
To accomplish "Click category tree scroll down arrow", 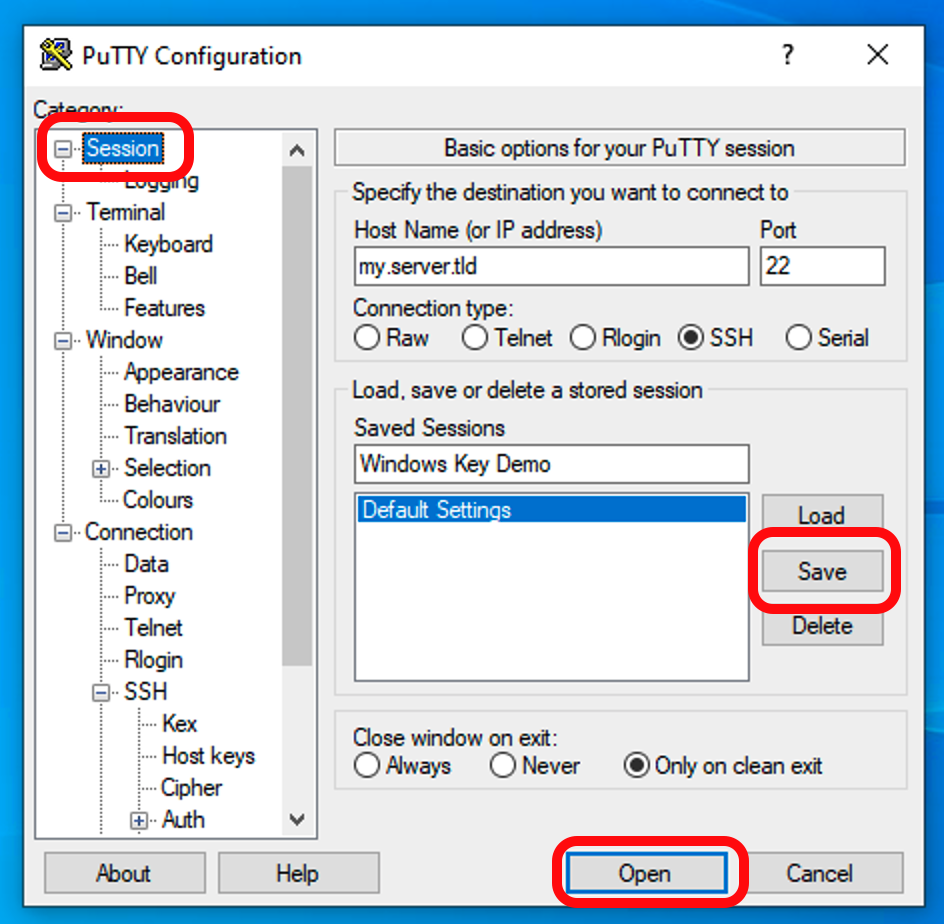I will [x=297, y=819].
